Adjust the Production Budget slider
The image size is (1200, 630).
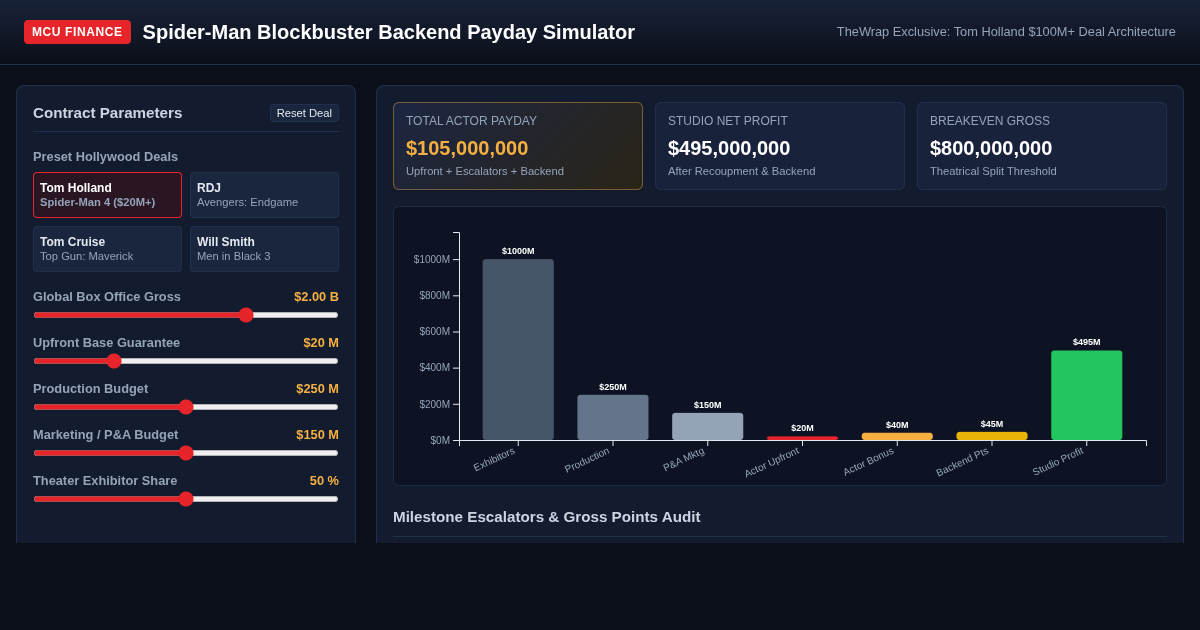click(x=186, y=407)
